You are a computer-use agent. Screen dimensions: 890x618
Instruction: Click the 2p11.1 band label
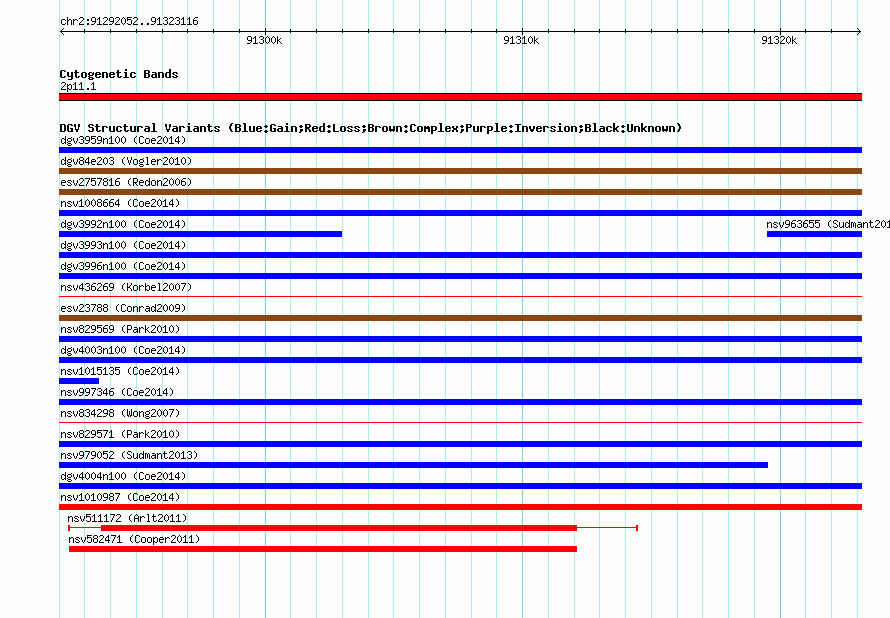78,86
